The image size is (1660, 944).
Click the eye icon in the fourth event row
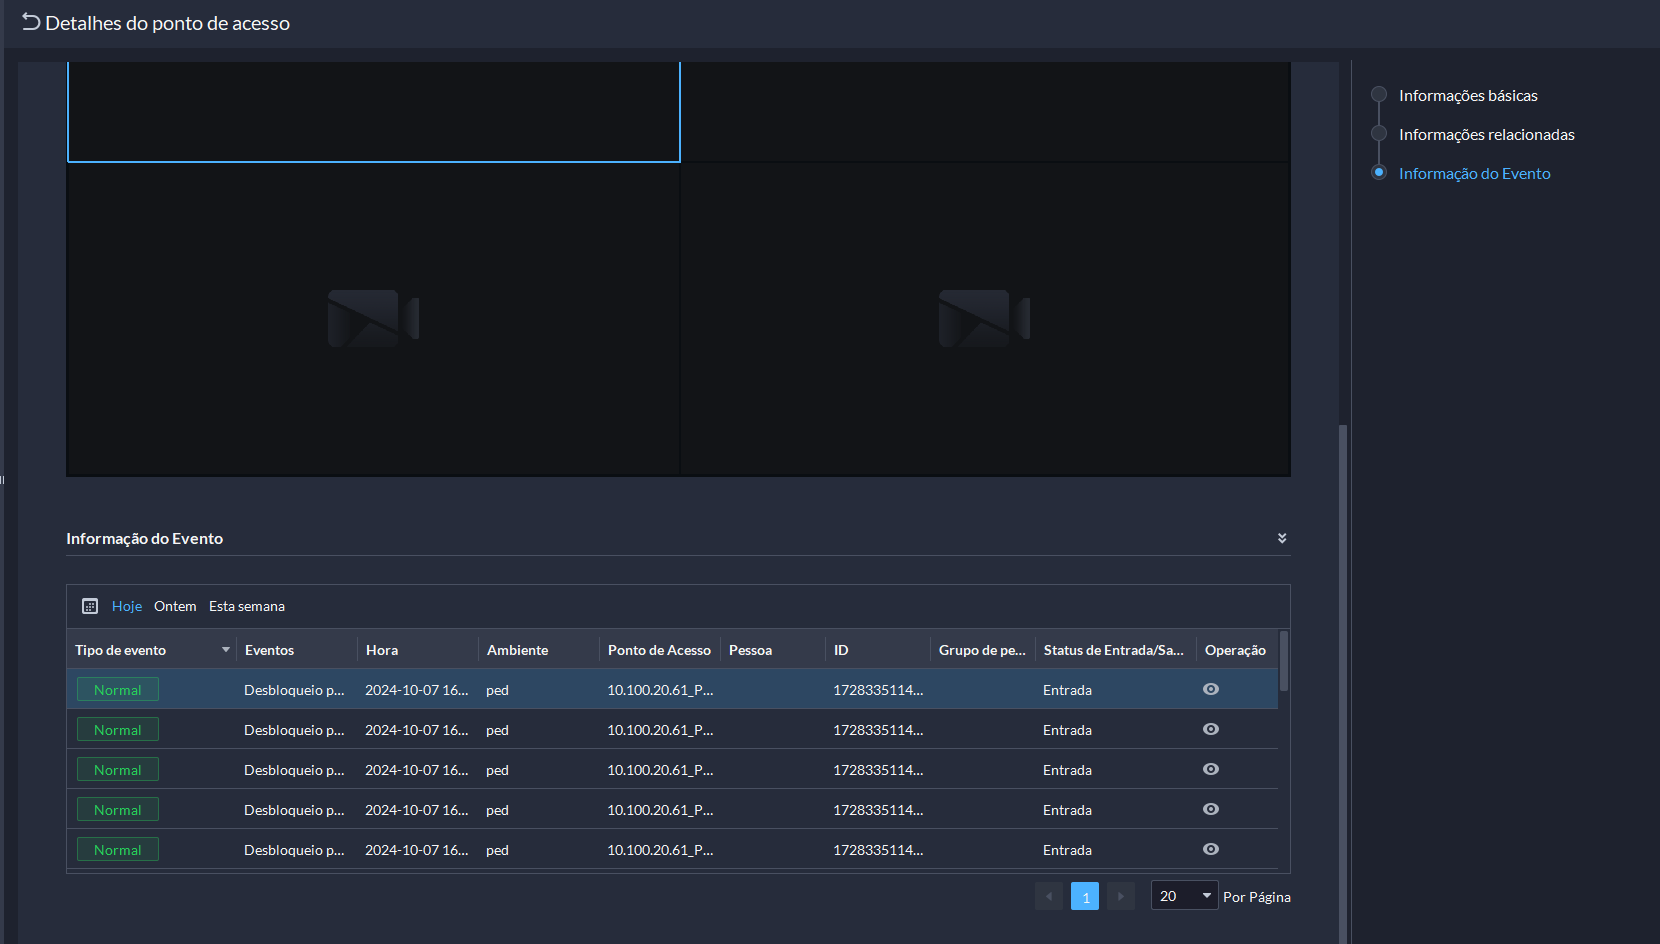click(x=1210, y=809)
